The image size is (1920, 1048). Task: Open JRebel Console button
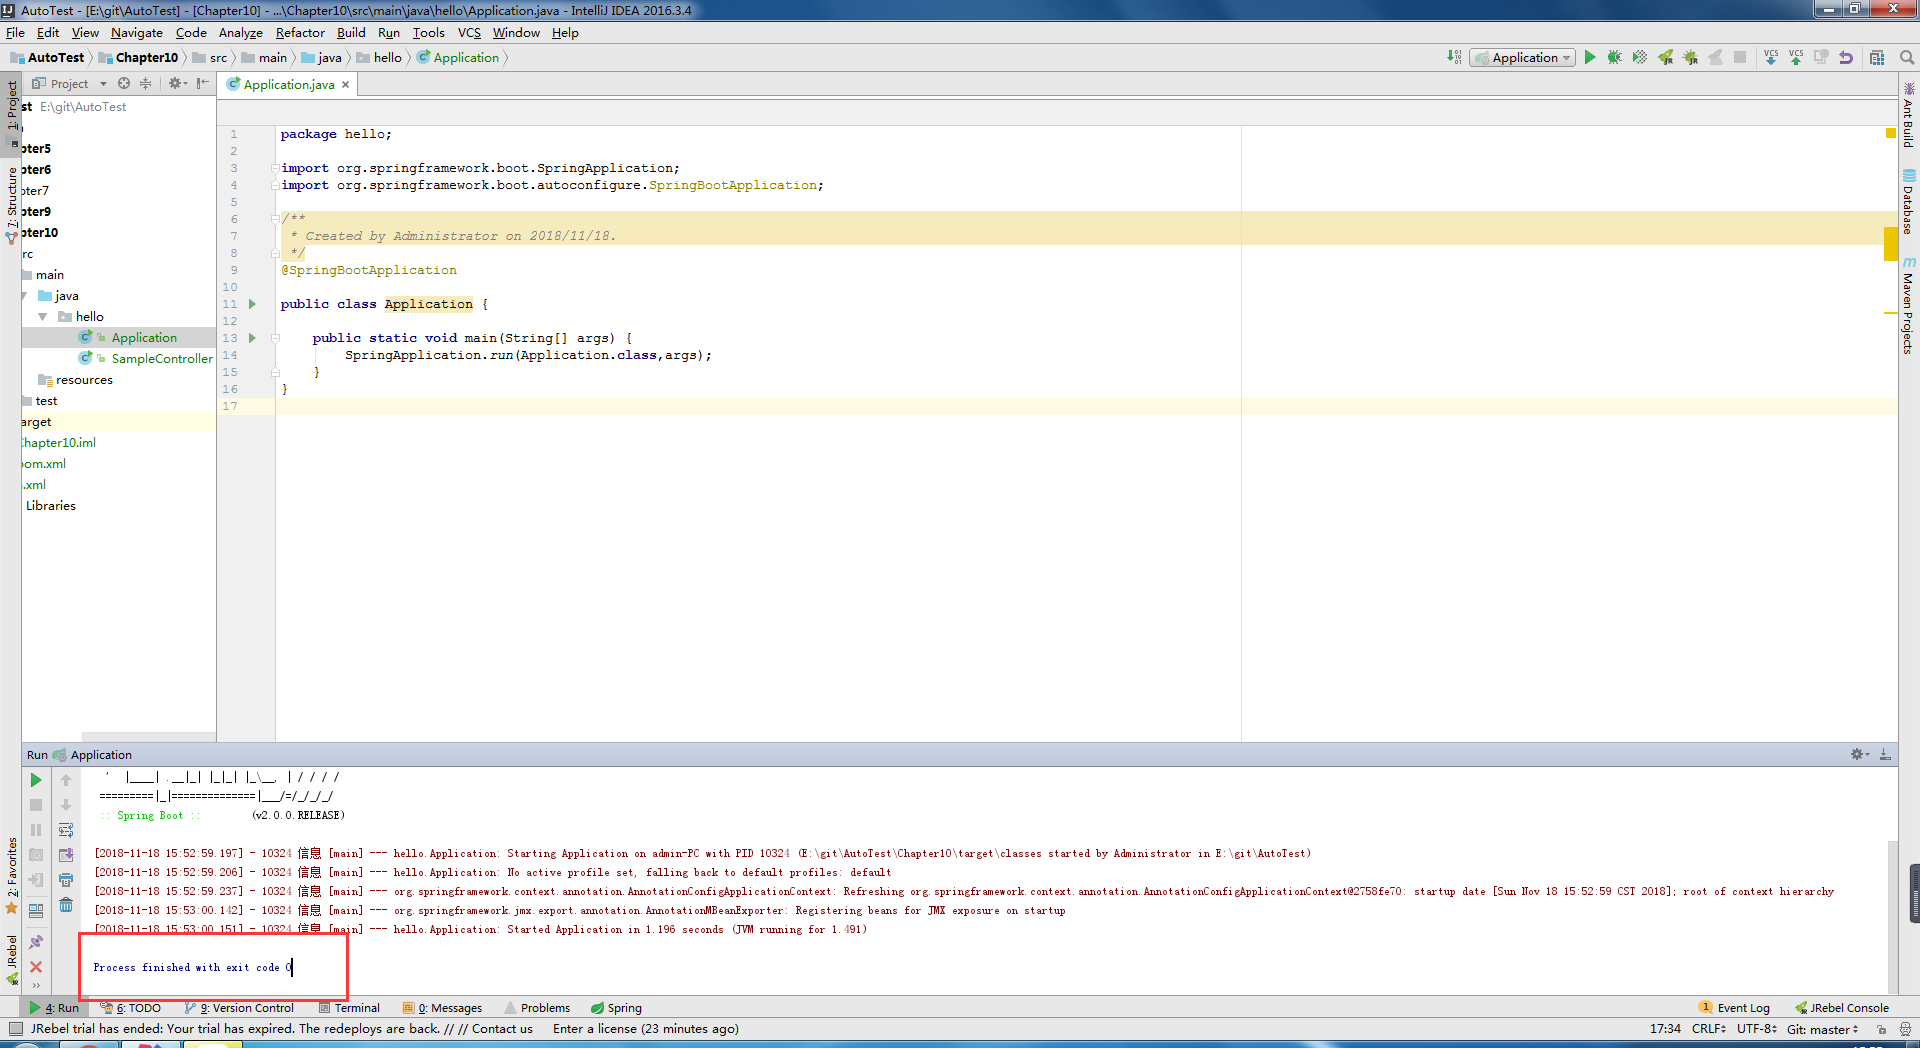(1842, 1008)
